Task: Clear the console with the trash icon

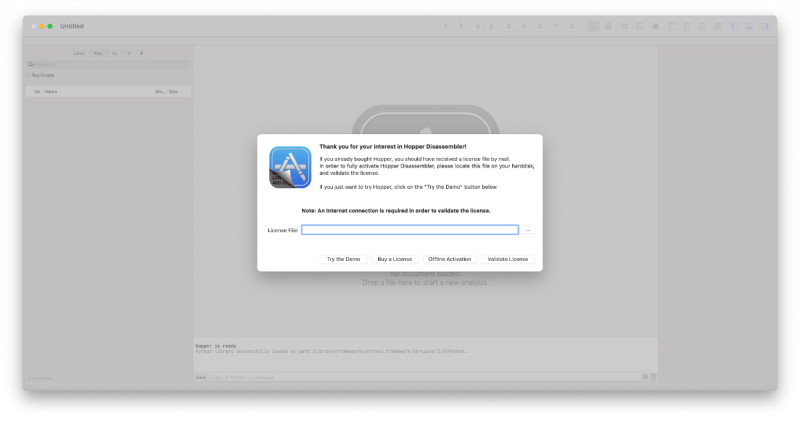Action: click(x=654, y=377)
